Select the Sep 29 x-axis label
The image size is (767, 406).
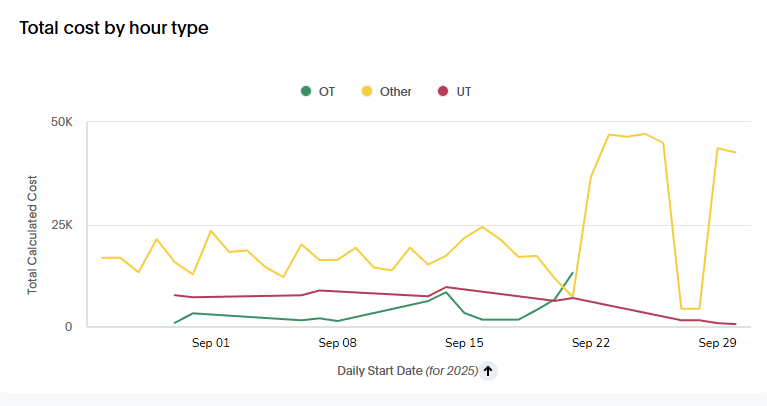coord(717,342)
